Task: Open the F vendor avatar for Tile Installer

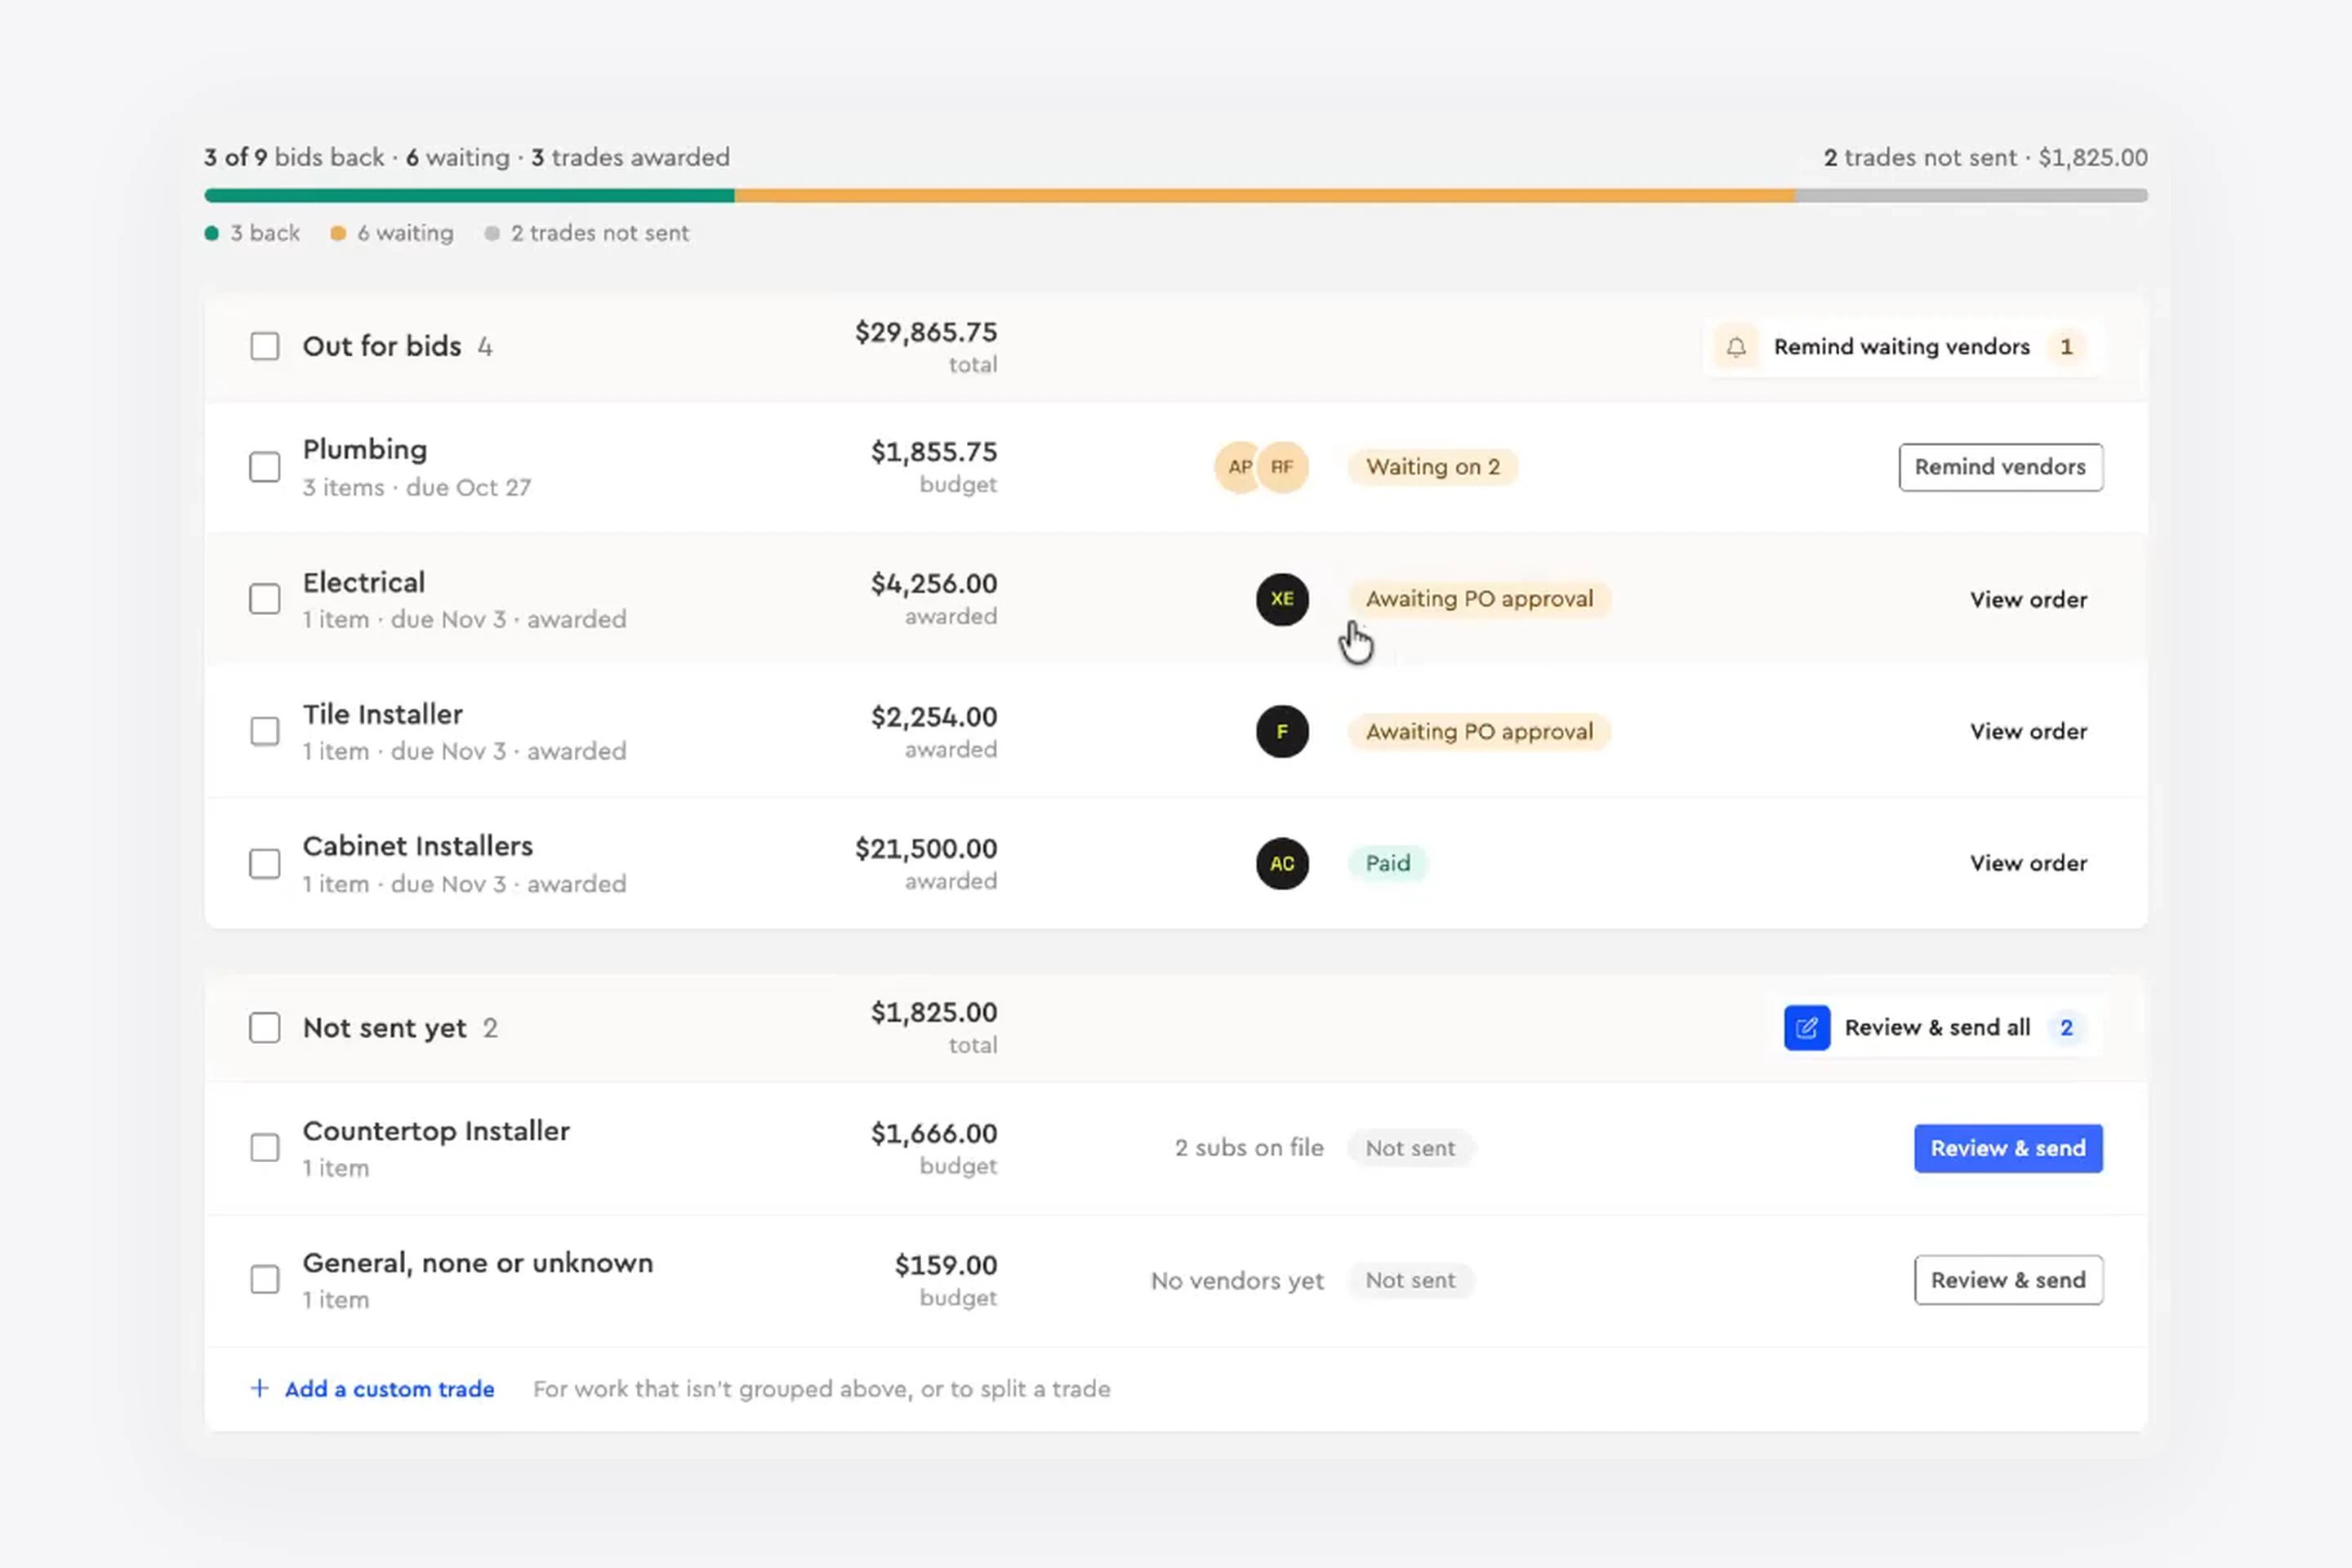Action: coord(1282,731)
